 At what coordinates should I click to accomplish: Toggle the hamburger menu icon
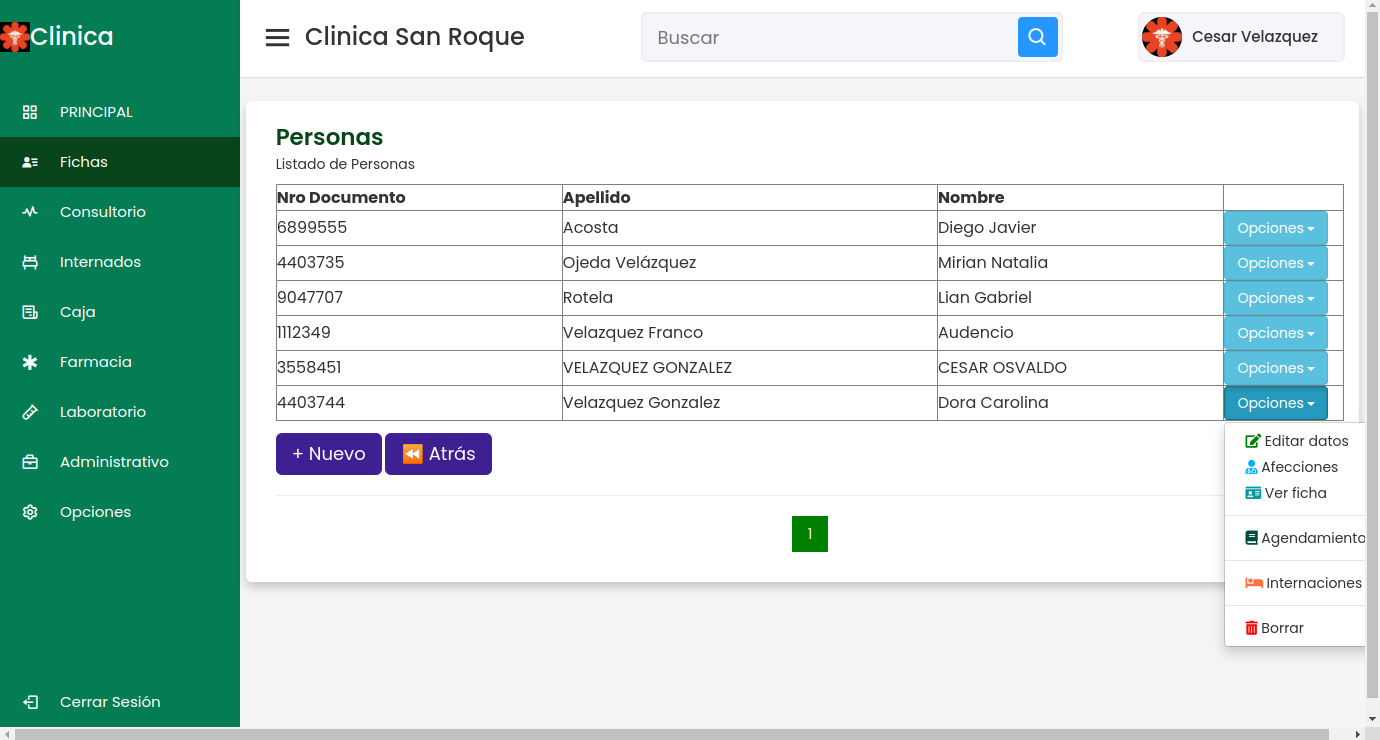tap(277, 38)
